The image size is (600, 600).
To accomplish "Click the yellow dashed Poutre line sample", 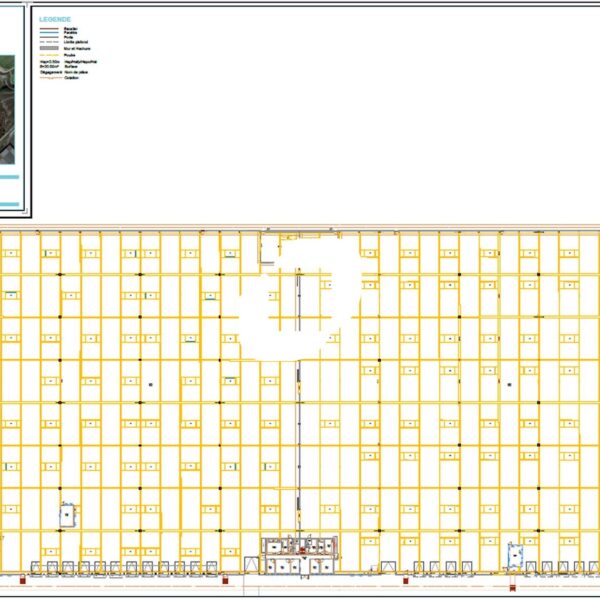I will 49,56.
